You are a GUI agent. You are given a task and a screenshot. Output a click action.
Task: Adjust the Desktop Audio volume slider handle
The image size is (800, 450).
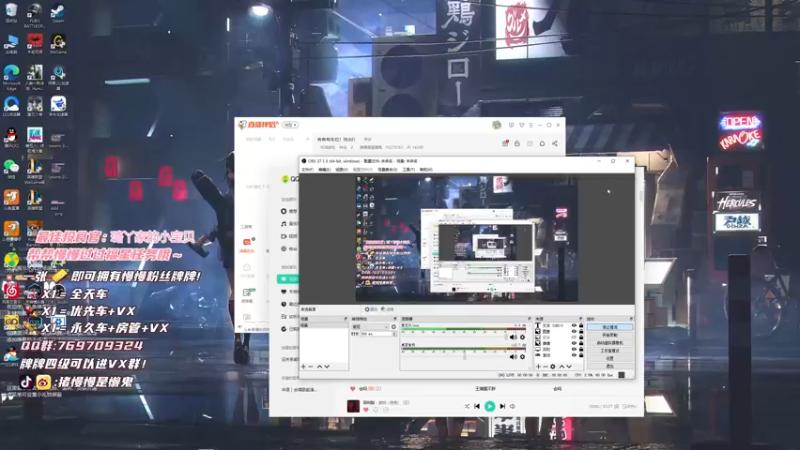click(x=464, y=356)
